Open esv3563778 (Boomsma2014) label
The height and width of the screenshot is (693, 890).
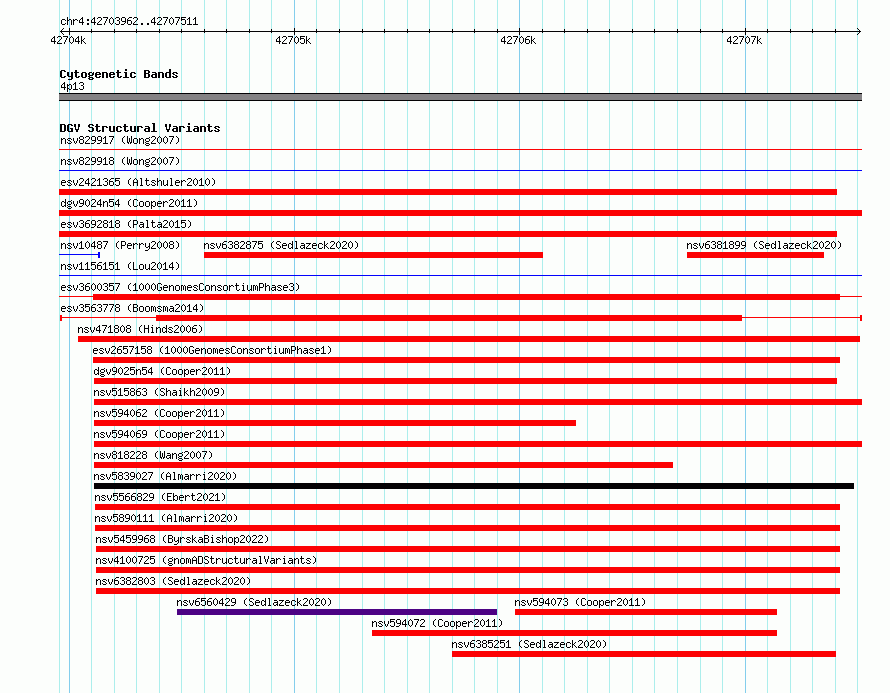pos(132,308)
